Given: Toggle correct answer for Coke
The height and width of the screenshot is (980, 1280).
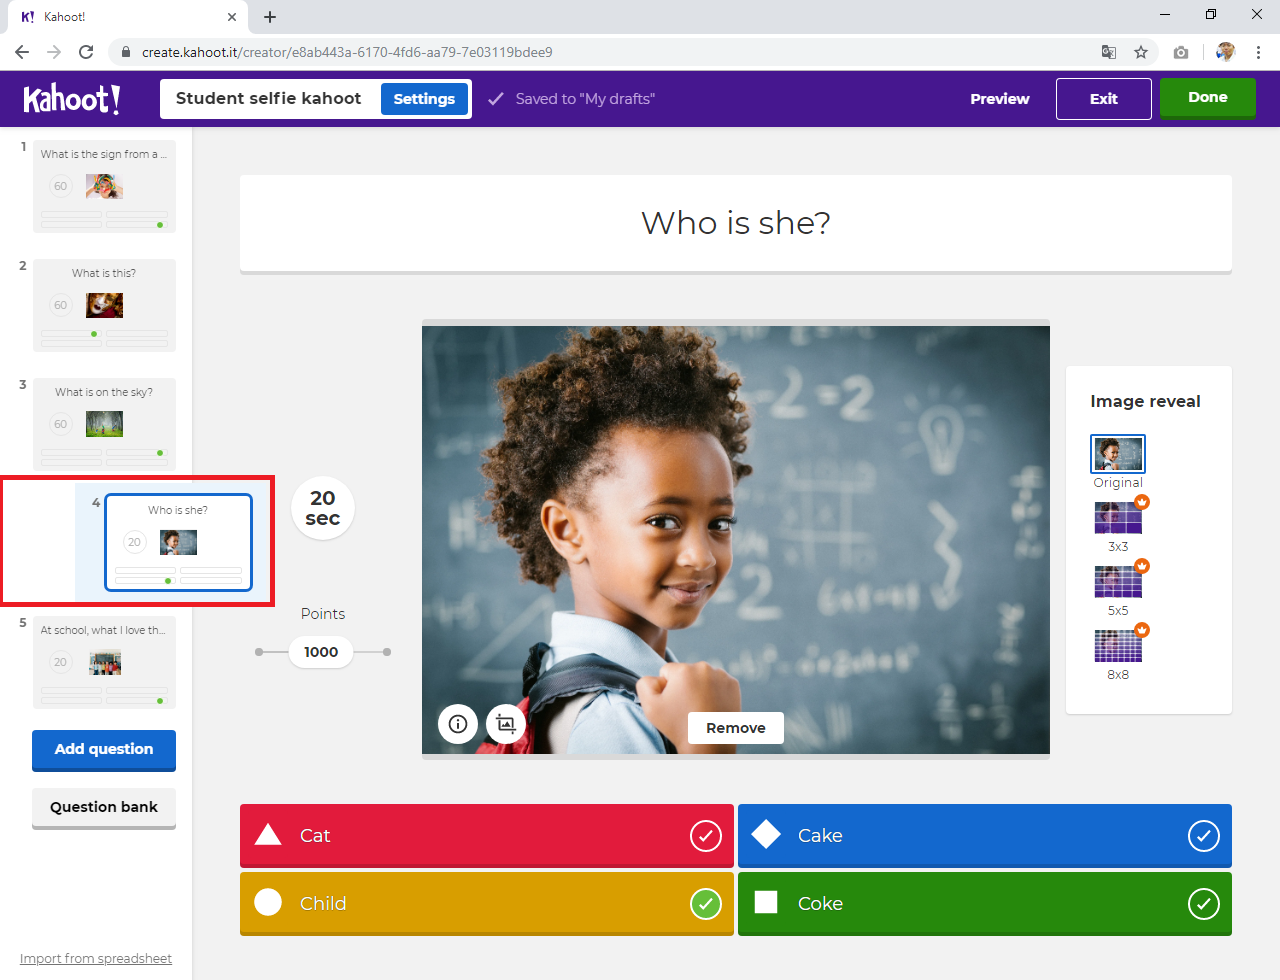Looking at the screenshot, I should (x=1203, y=904).
